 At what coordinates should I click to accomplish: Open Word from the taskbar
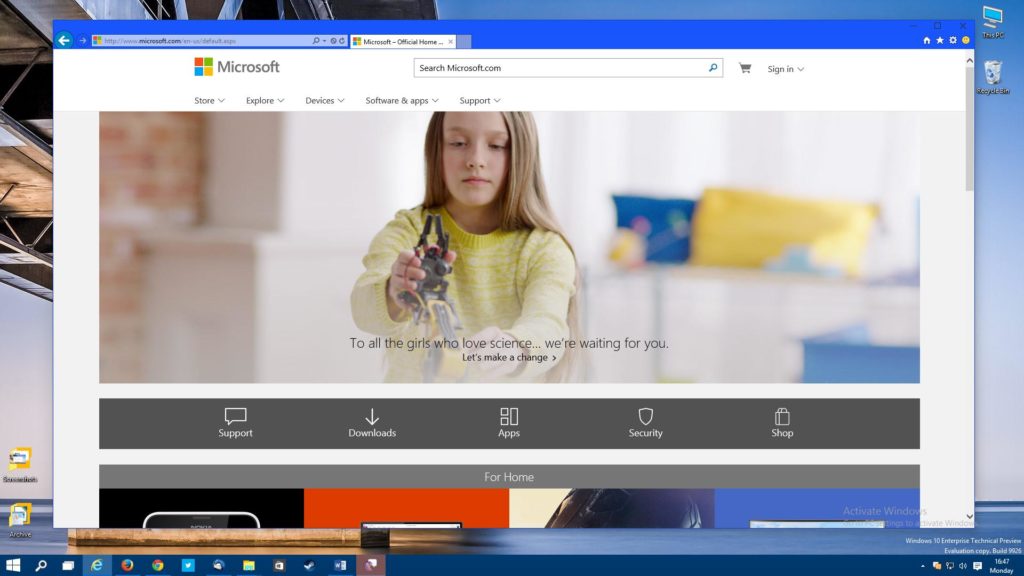coord(340,565)
